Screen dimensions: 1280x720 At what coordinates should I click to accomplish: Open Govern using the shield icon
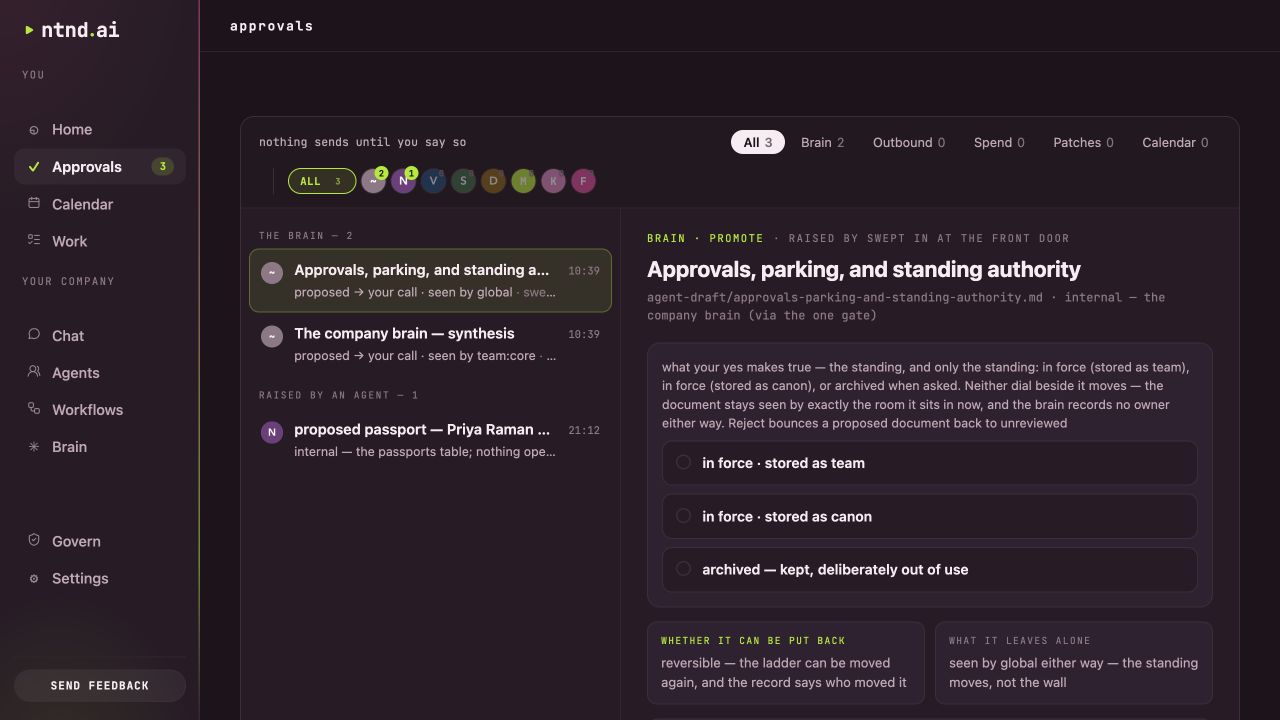point(34,541)
